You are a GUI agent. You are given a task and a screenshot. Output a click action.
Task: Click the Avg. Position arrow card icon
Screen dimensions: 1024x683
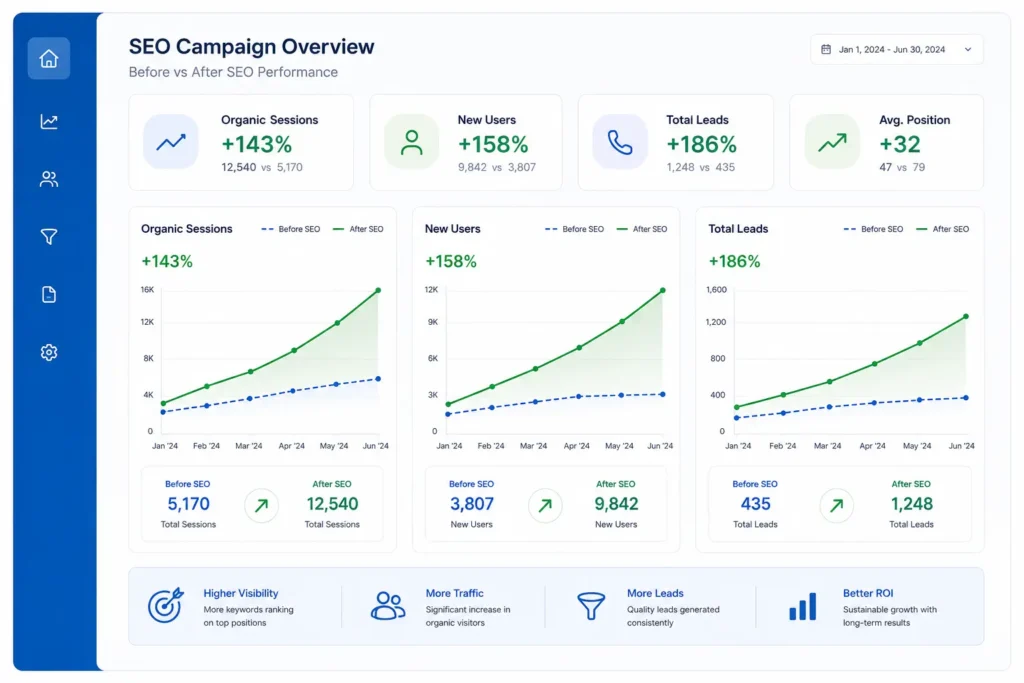pos(832,142)
